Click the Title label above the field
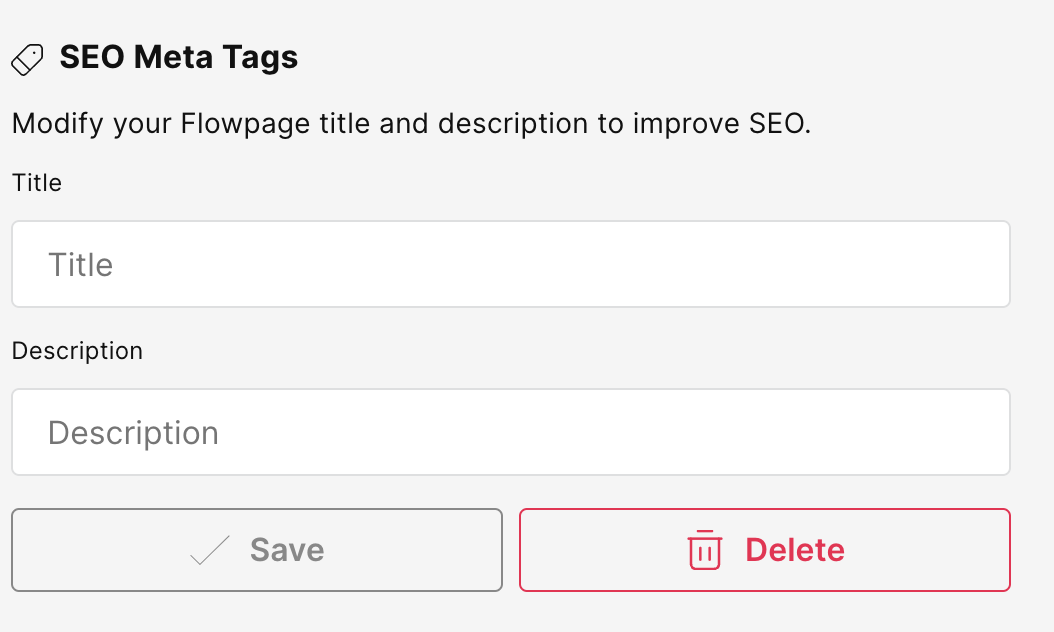The width and height of the screenshot is (1054, 632). coord(37,183)
